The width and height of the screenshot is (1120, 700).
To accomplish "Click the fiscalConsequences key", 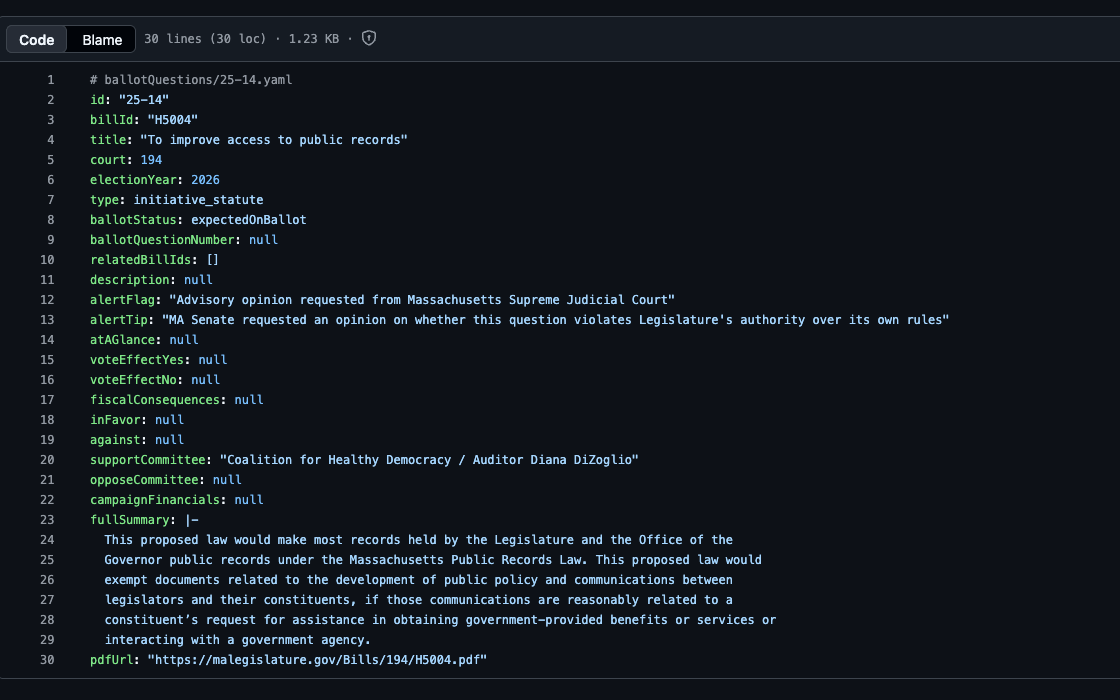I will coord(154,400).
